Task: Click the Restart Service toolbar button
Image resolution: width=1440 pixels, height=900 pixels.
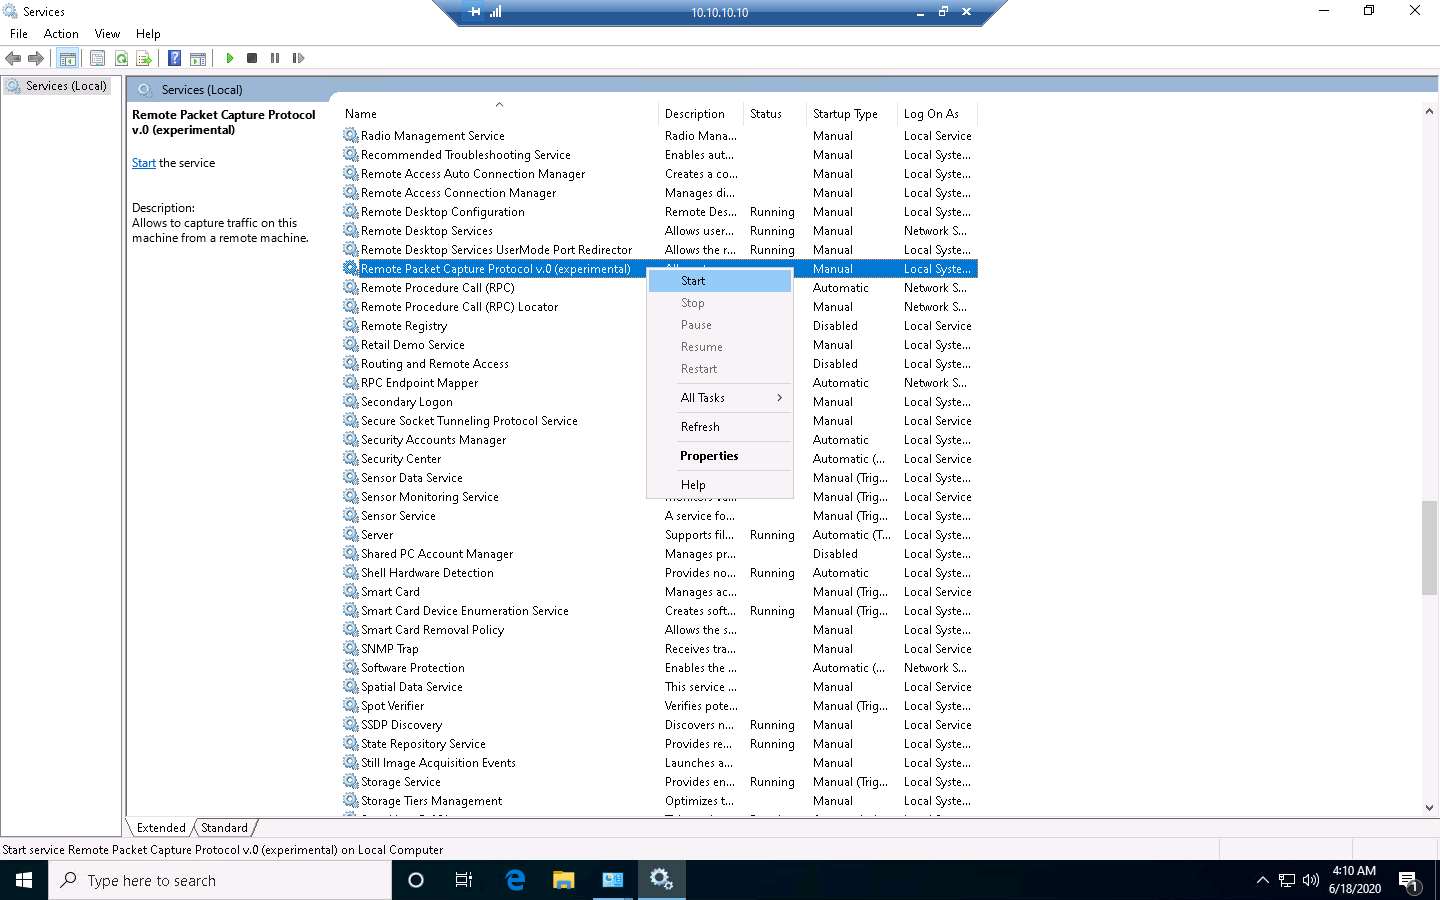Action: (x=298, y=58)
